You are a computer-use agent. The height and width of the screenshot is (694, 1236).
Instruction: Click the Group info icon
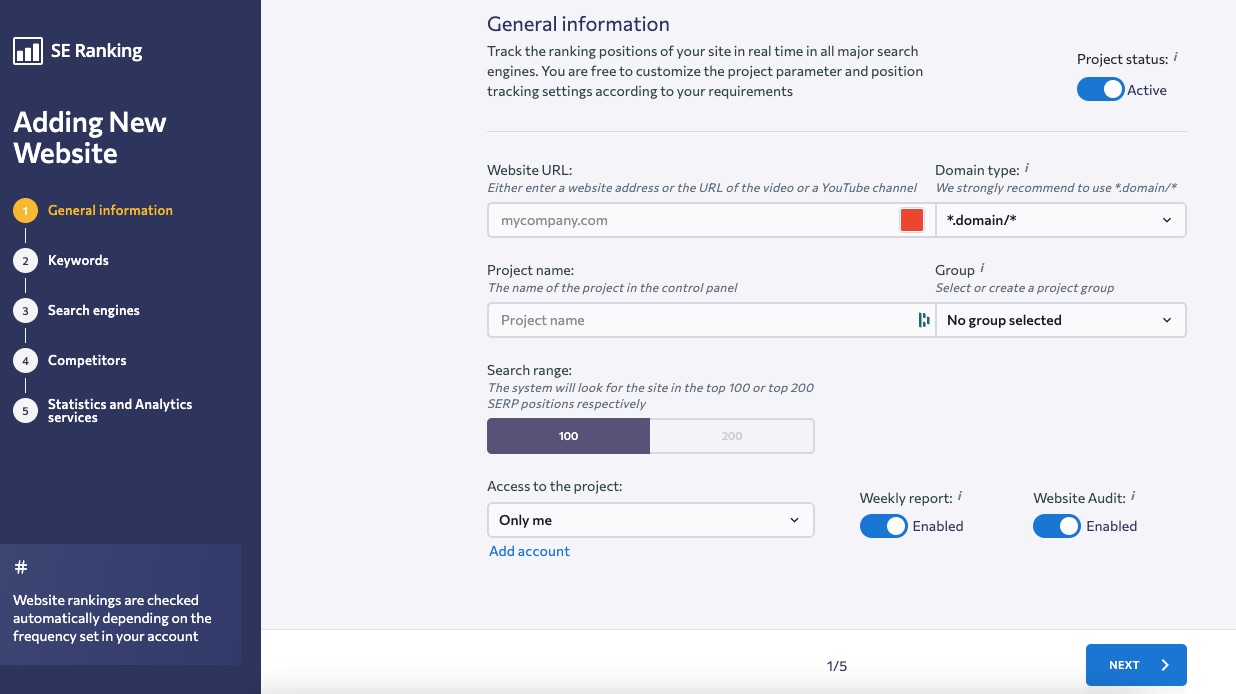pyautogui.click(x=982, y=268)
